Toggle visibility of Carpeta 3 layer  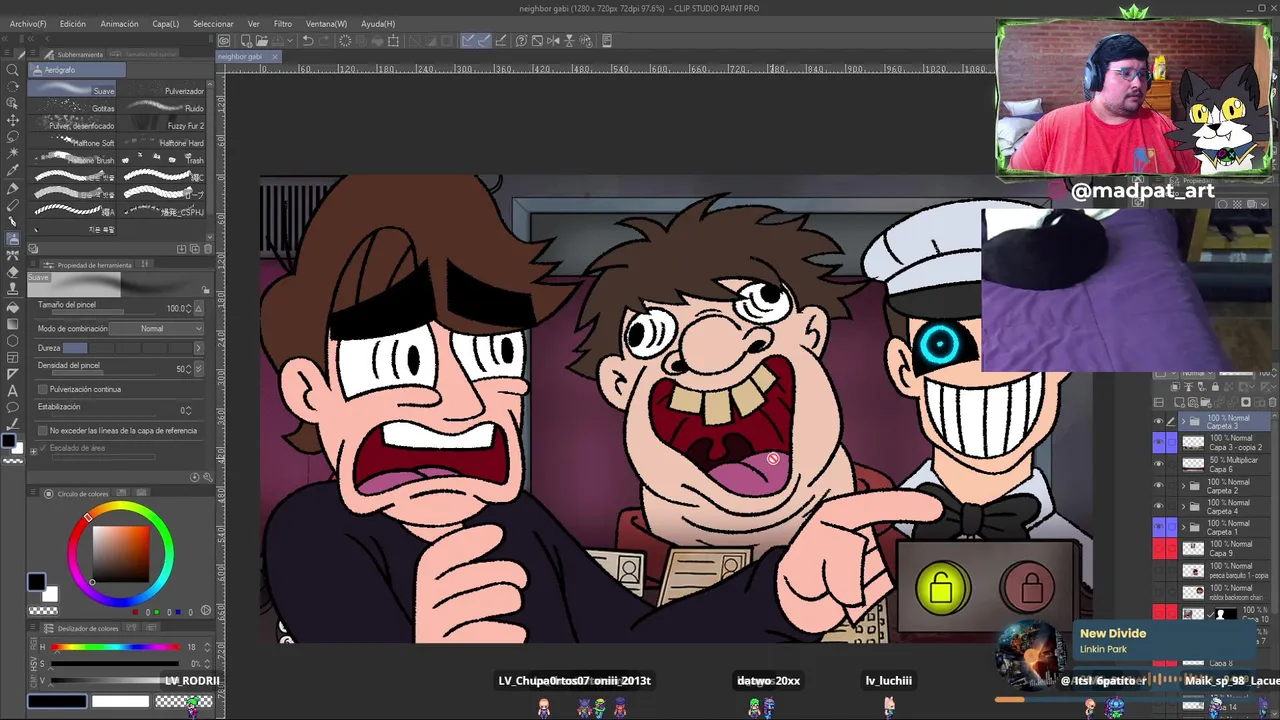coord(1158,421)
